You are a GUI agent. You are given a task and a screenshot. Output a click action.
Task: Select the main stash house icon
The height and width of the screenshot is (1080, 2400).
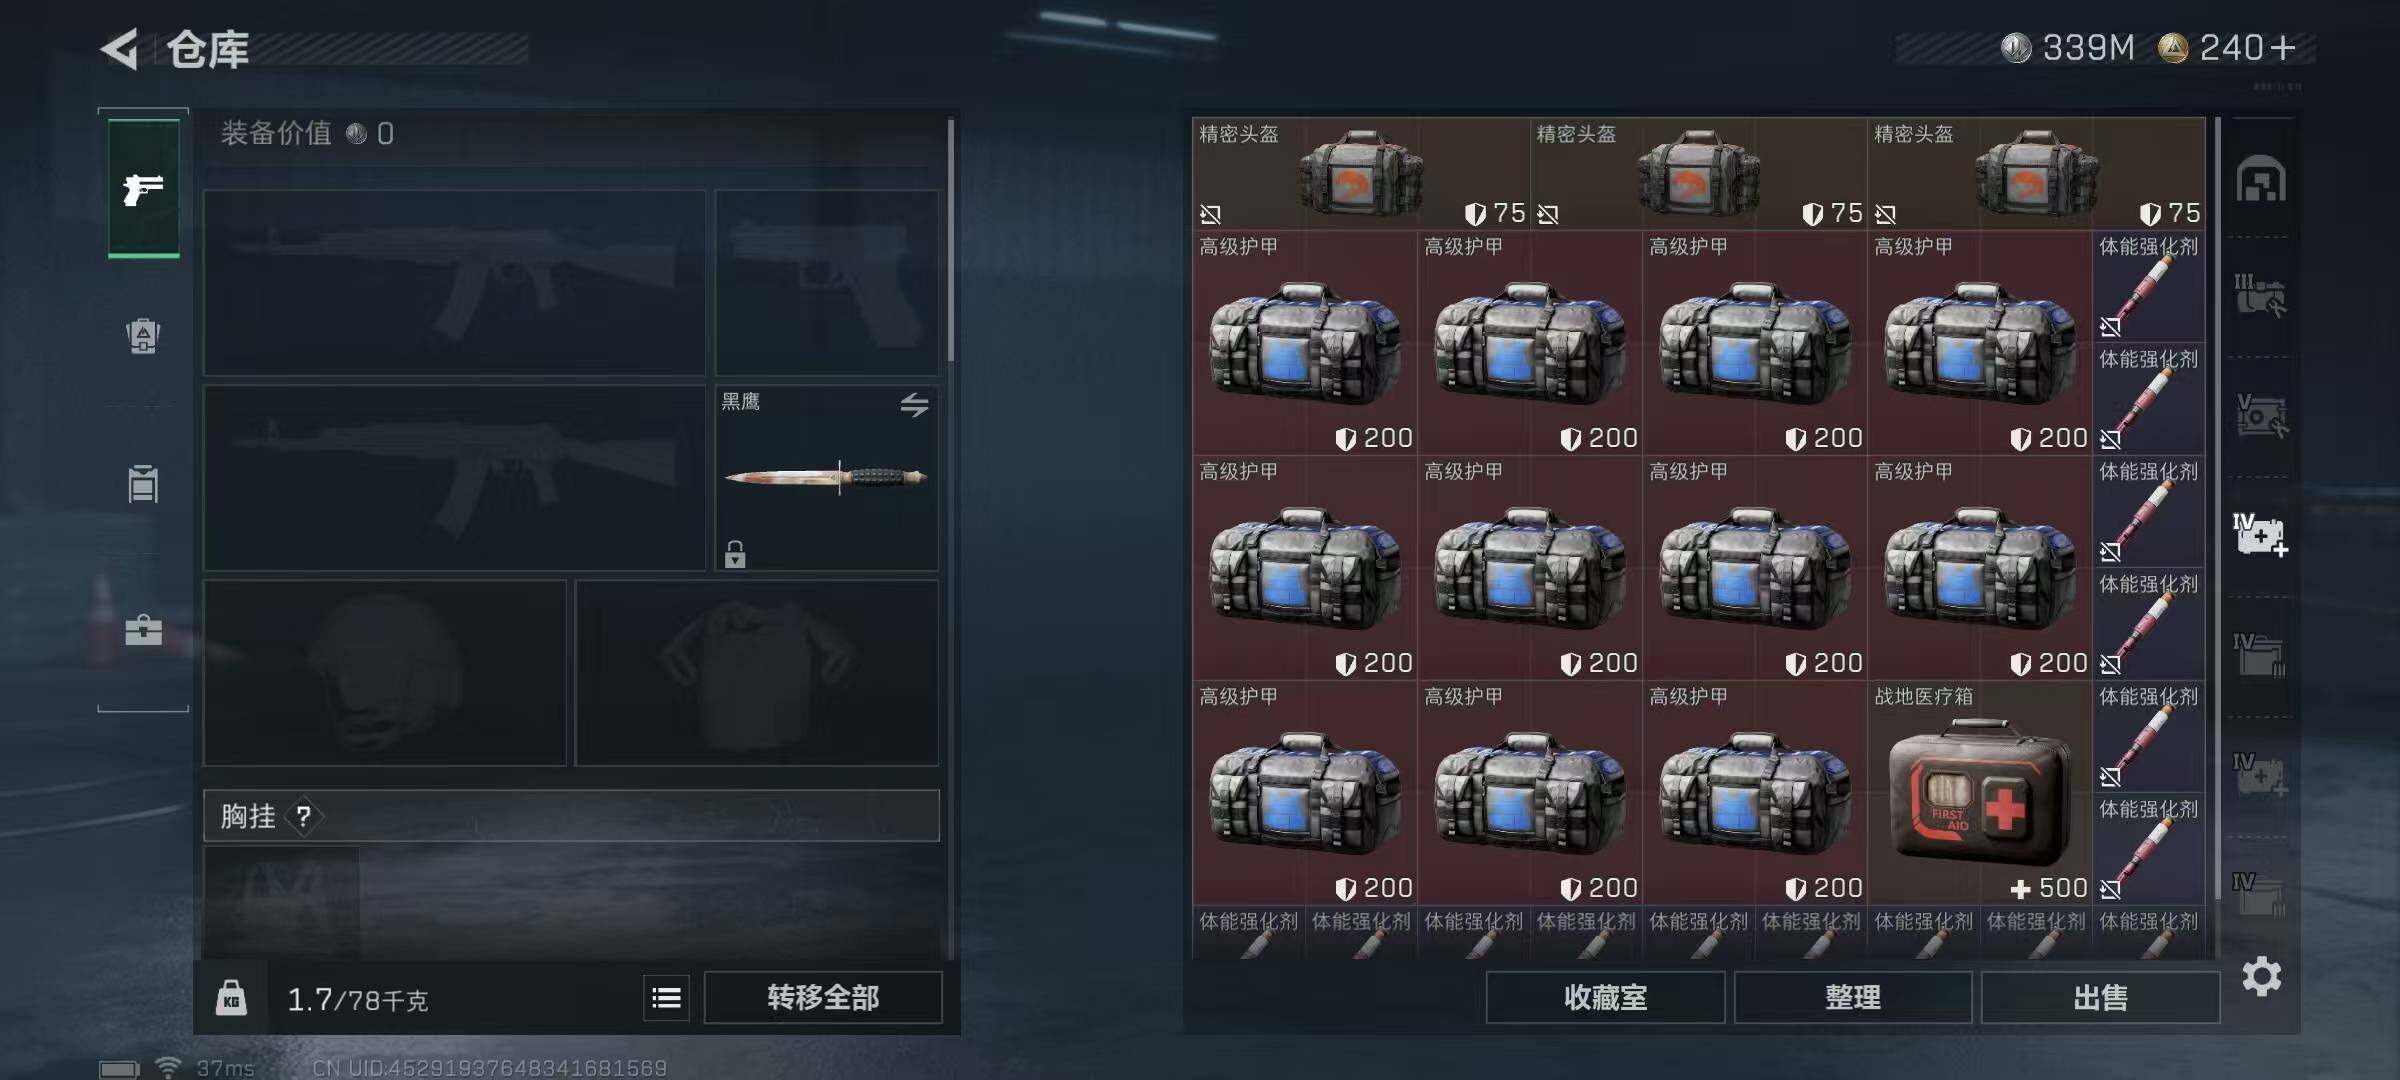click(x=2261, y=179)
